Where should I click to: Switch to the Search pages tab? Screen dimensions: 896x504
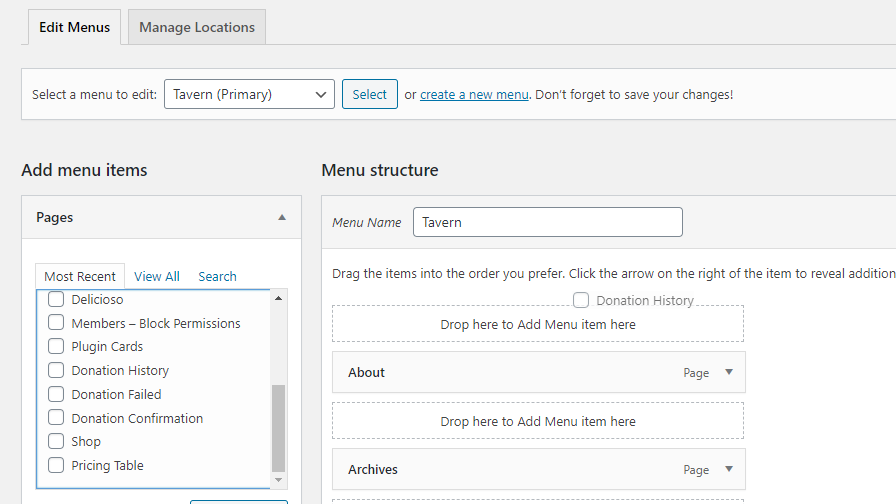tap(217, 277)
